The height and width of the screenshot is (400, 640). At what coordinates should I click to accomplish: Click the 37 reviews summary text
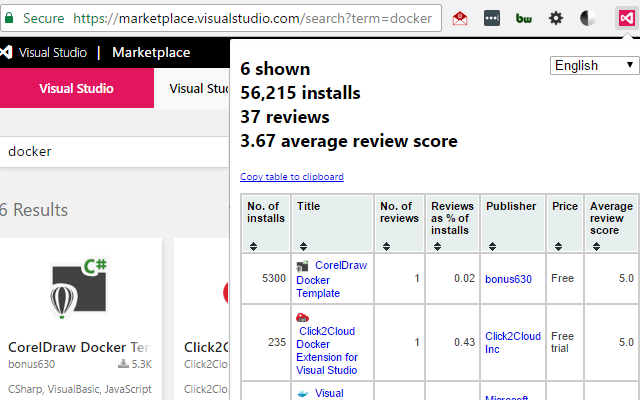pos(285,117)
